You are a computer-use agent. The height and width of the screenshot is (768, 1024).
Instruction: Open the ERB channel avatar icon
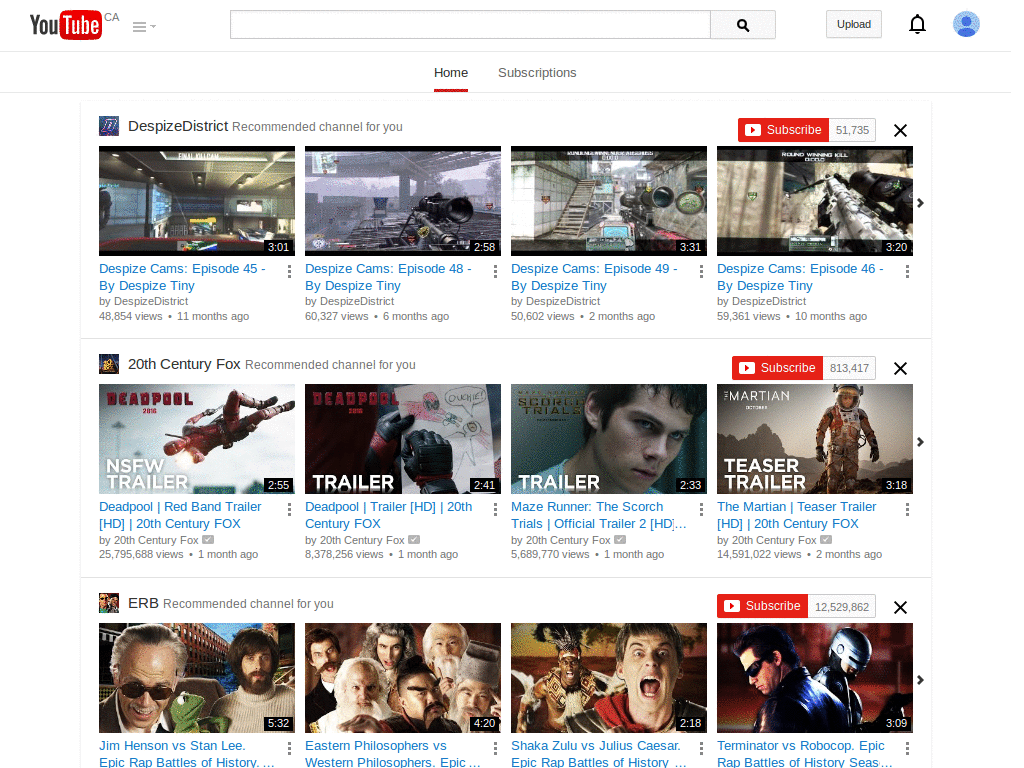(109, 603)
